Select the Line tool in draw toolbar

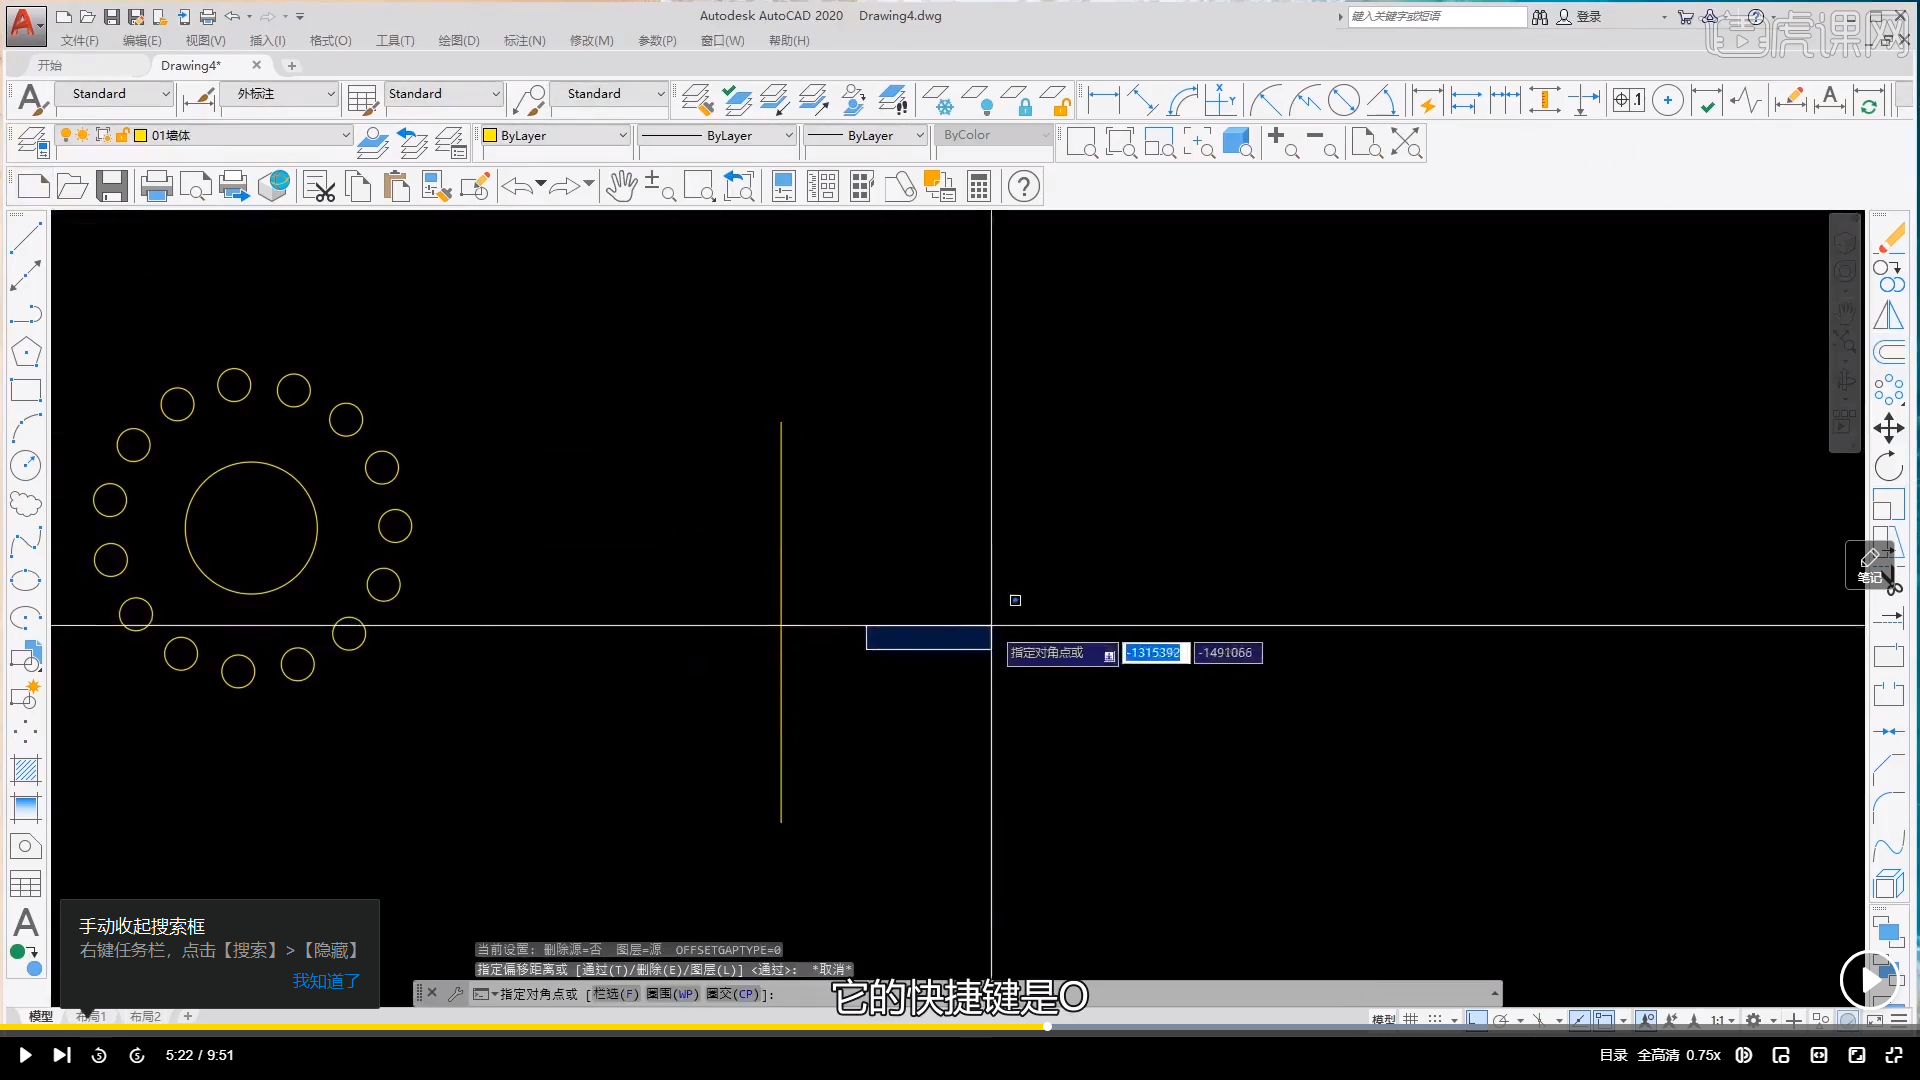[26, 238]
